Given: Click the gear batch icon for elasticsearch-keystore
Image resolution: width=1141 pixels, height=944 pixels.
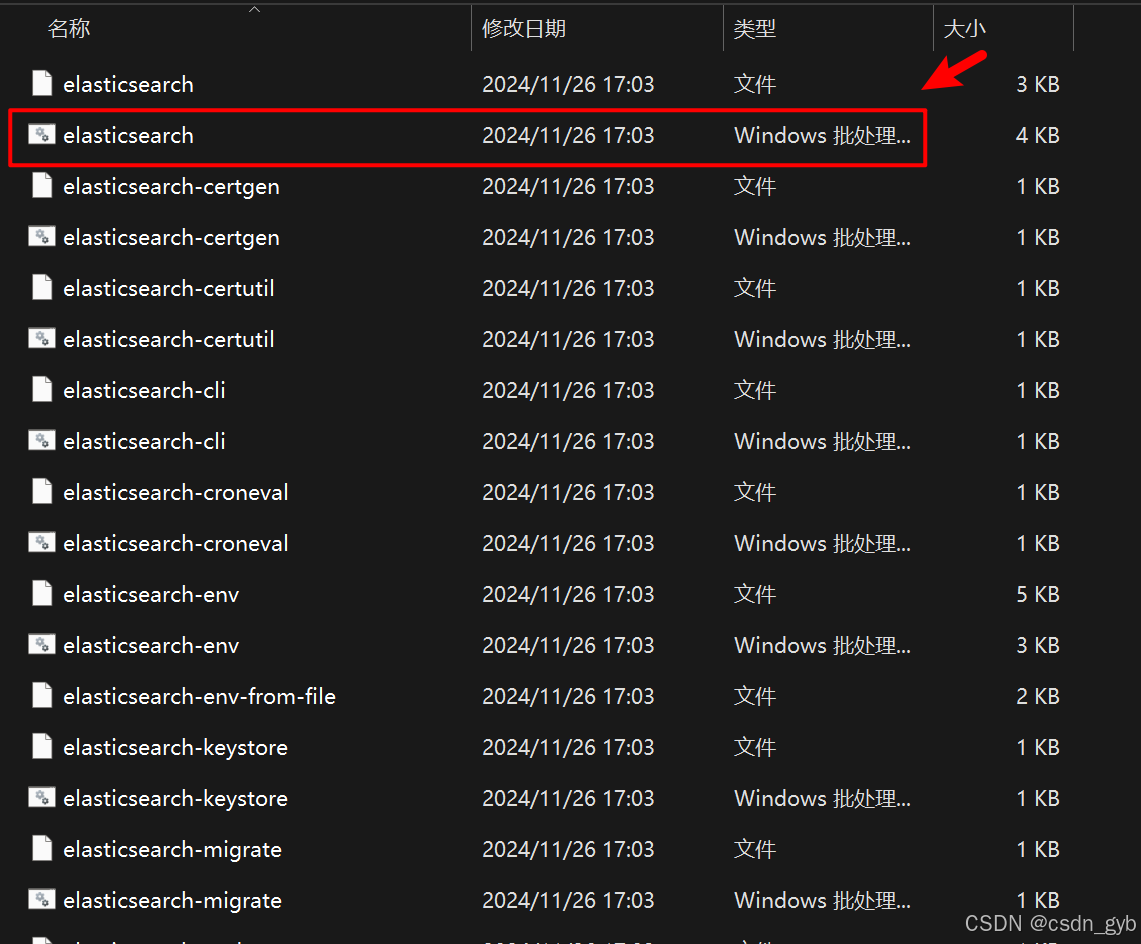Looking at the screenshot, I should click(x=42, y=797).
